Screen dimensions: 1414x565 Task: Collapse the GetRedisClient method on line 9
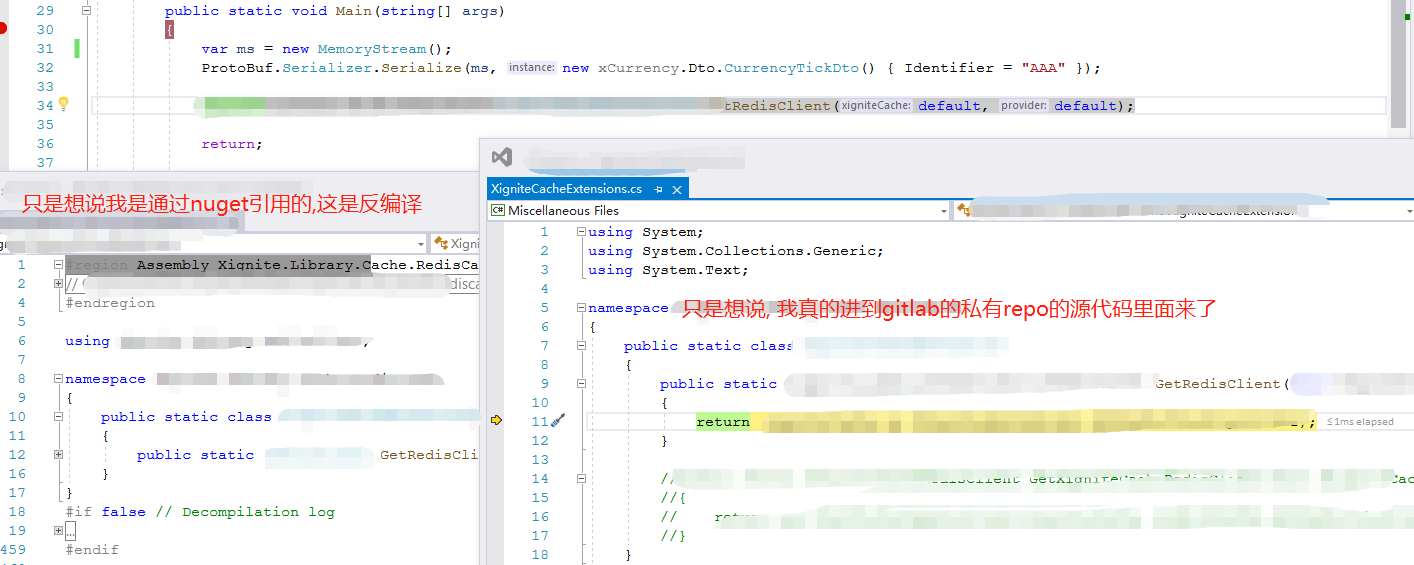tap(582, 384)
